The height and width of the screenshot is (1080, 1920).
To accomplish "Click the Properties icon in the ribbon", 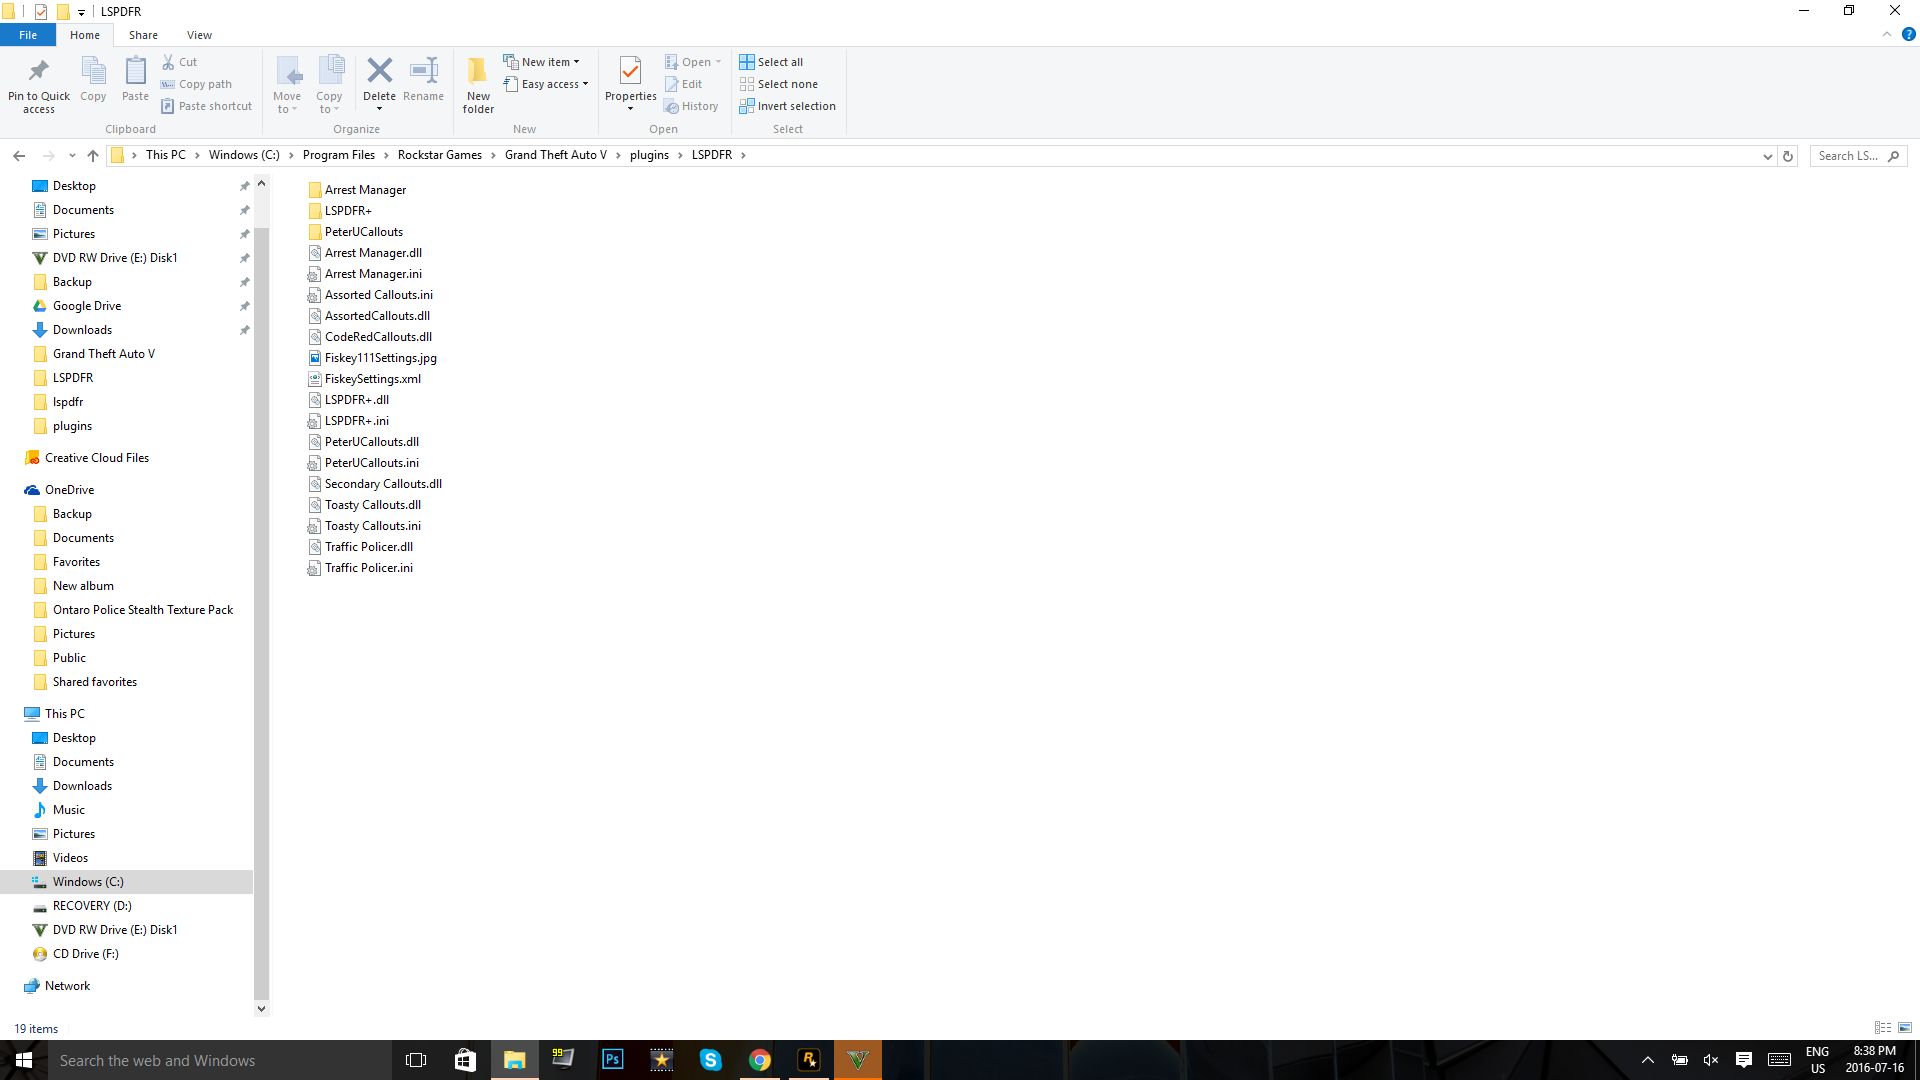I will pos(630,71).
